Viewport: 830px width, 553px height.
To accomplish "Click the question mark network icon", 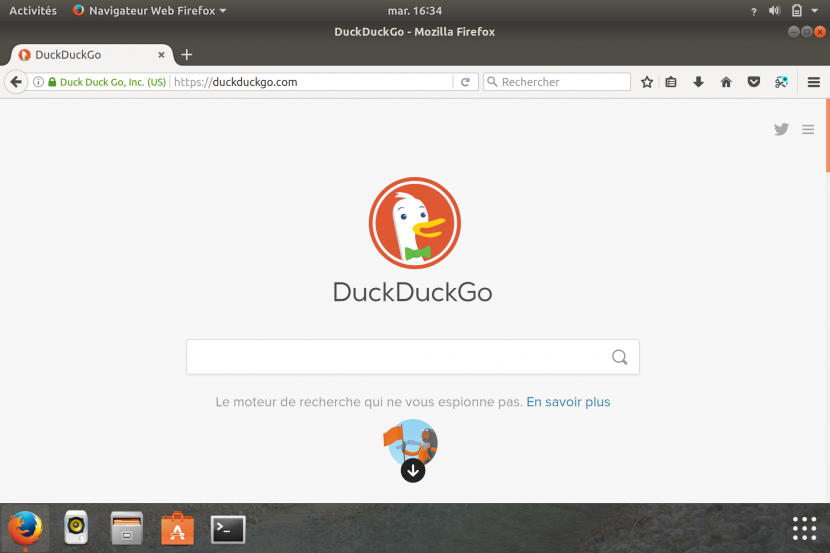I will [x=754, y=11].
